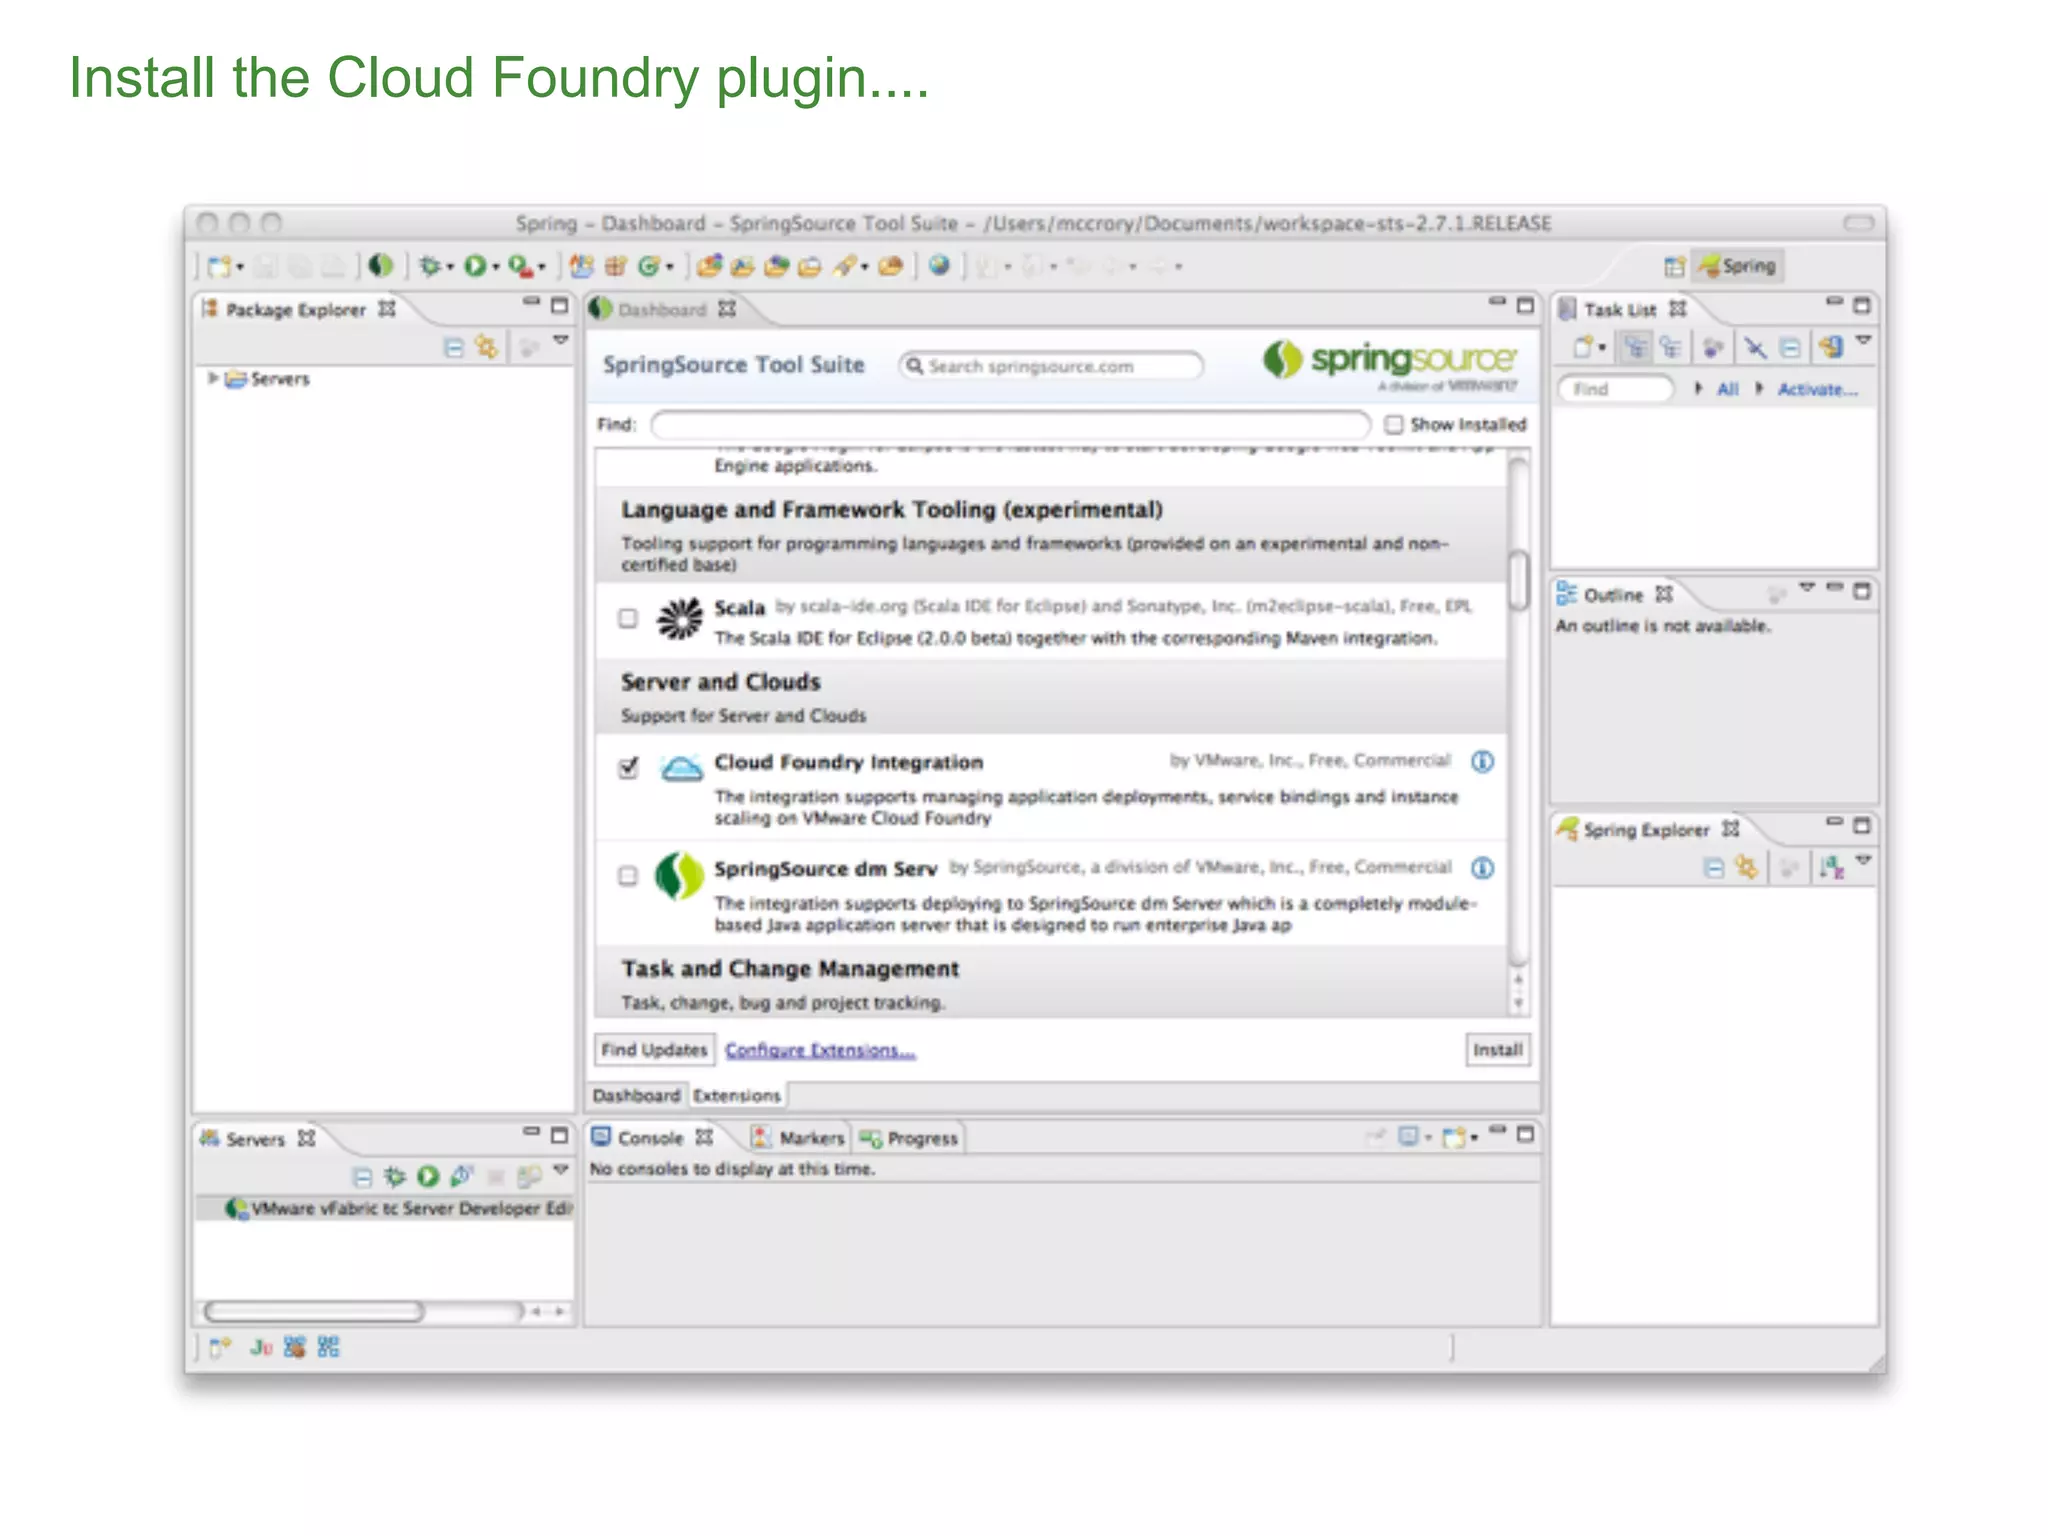This screenshot has height=1536, width=2048.
Task: Click the extensions list vertical scrollbar thumb
Action: tap(1518, 580)
